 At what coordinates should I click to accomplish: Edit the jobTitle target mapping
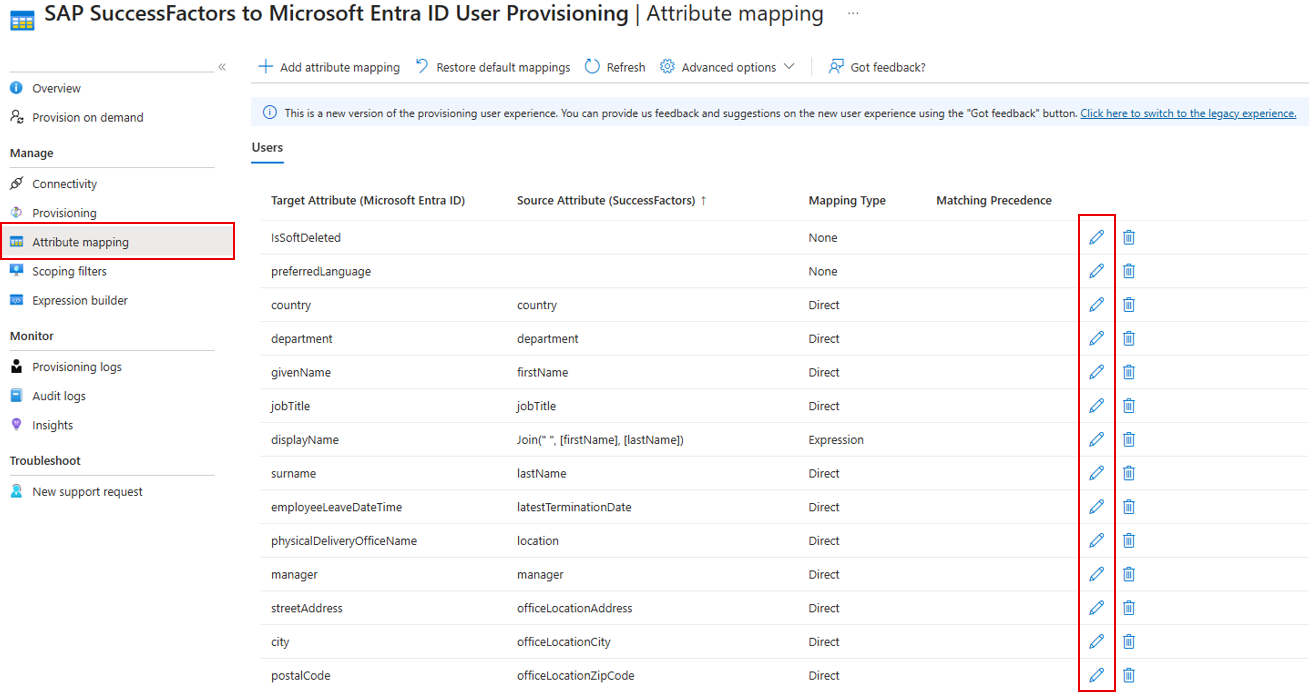tap(1097, 405)
